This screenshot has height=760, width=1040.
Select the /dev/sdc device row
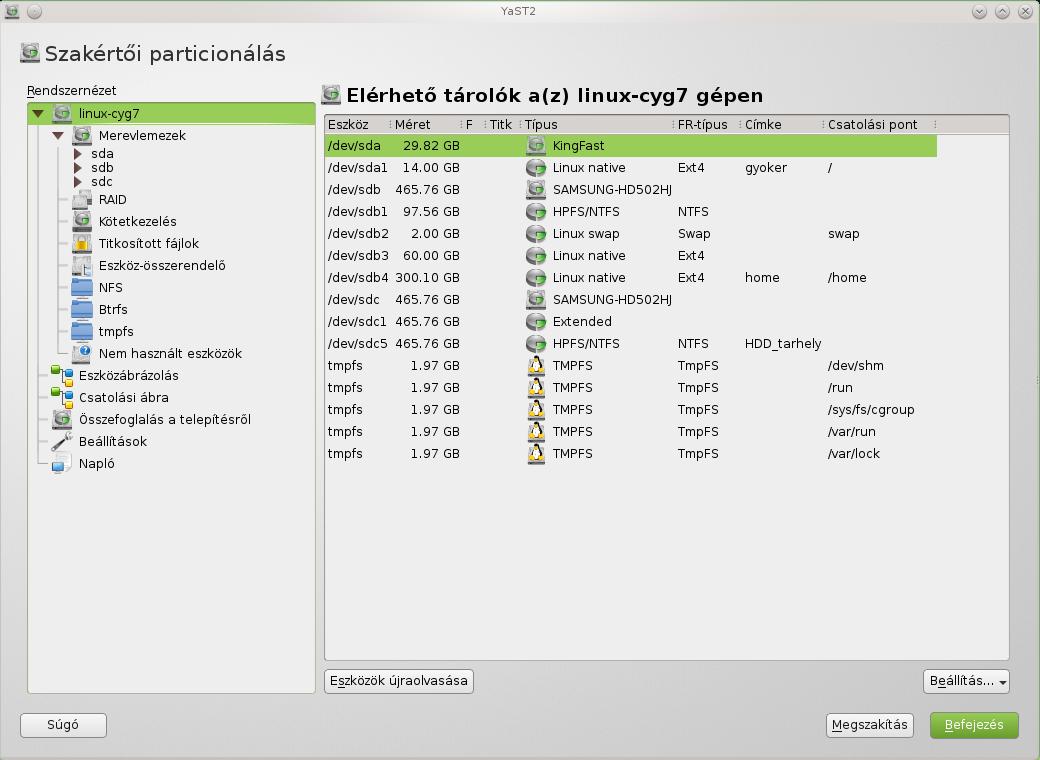tap(631, 300)
